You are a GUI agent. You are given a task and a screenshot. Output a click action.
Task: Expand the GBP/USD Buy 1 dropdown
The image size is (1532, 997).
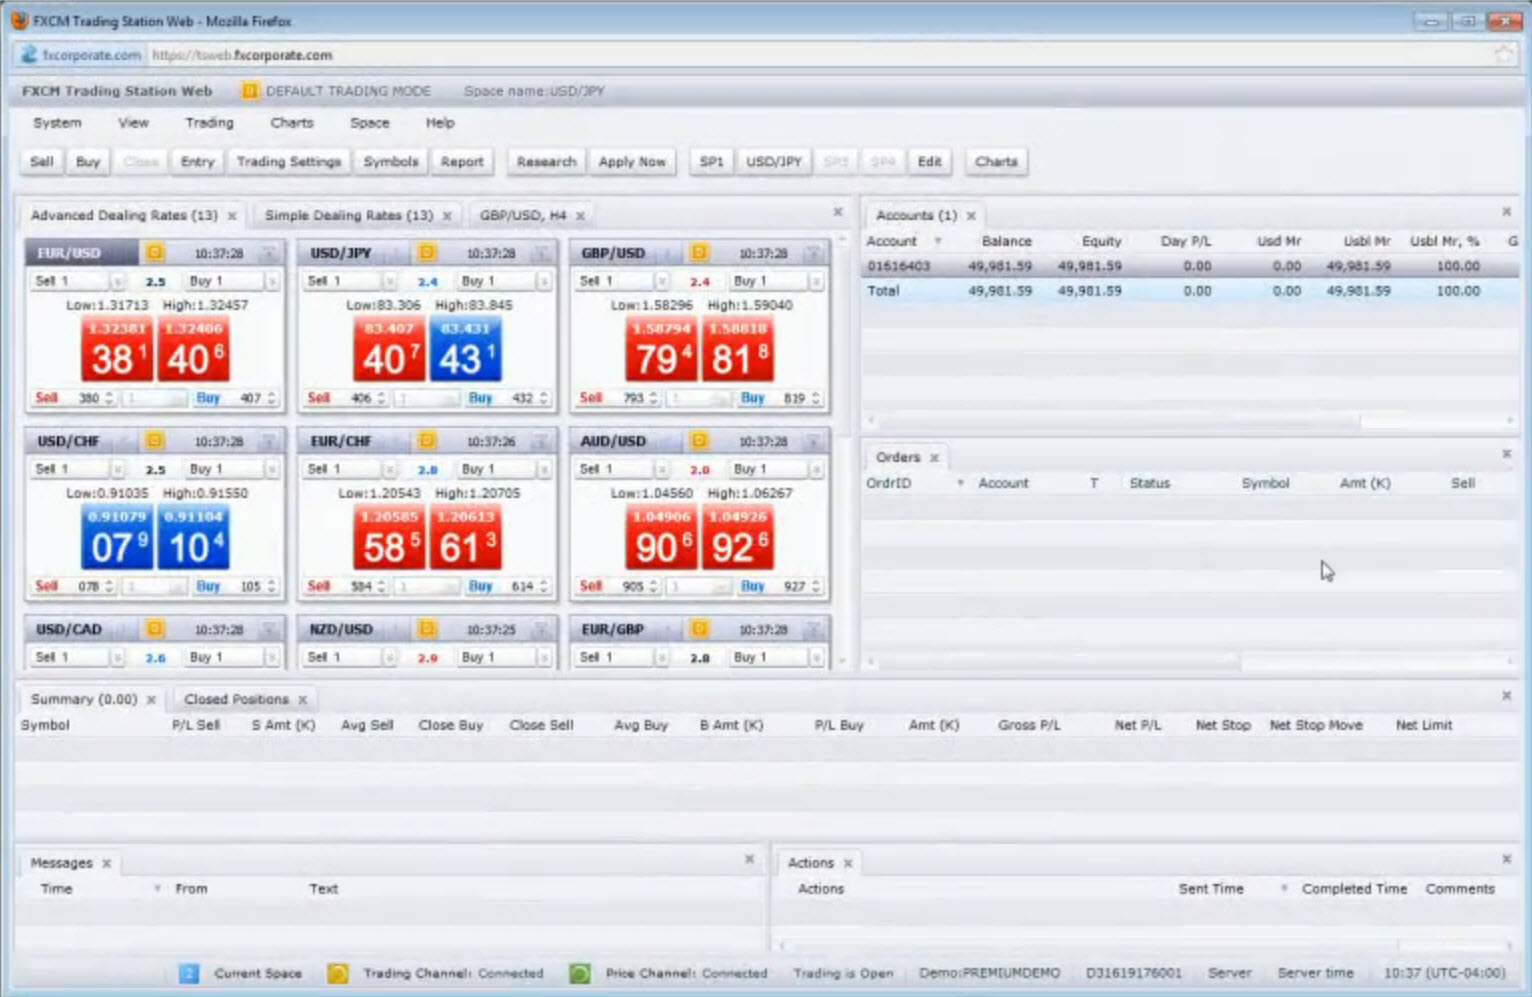click(816, 282)
